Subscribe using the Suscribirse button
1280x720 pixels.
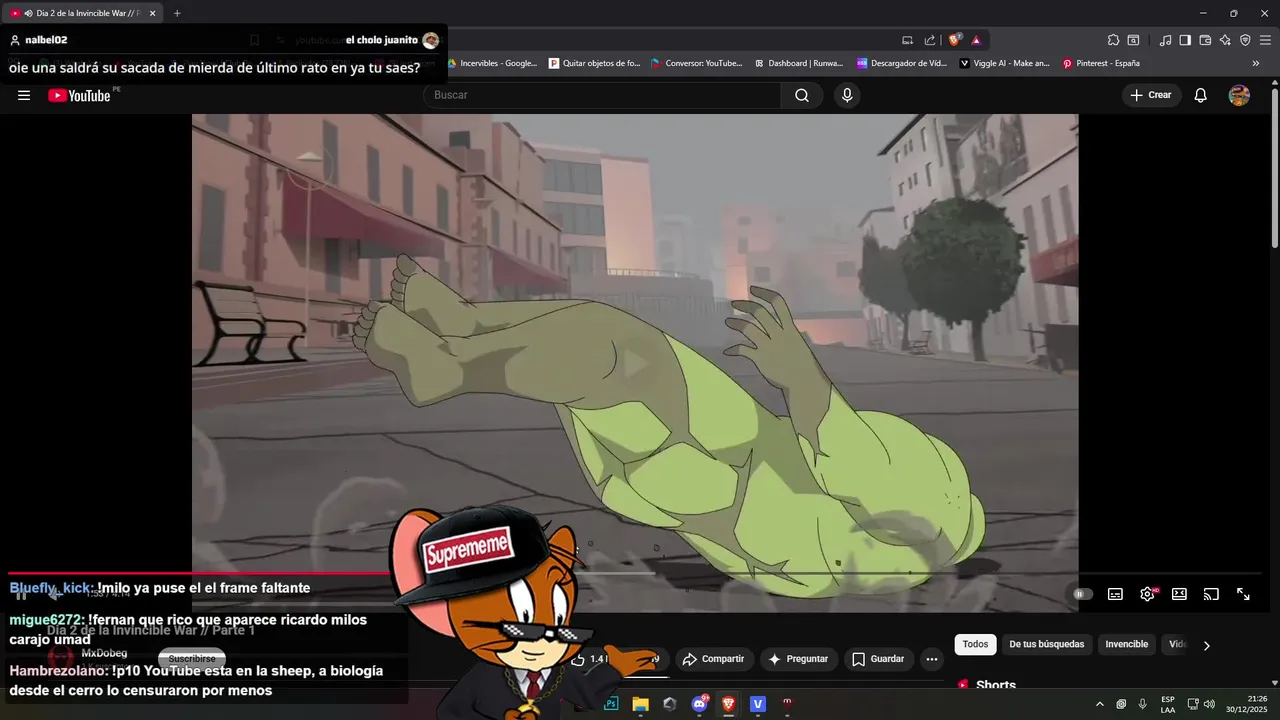(x=191, y=659)
